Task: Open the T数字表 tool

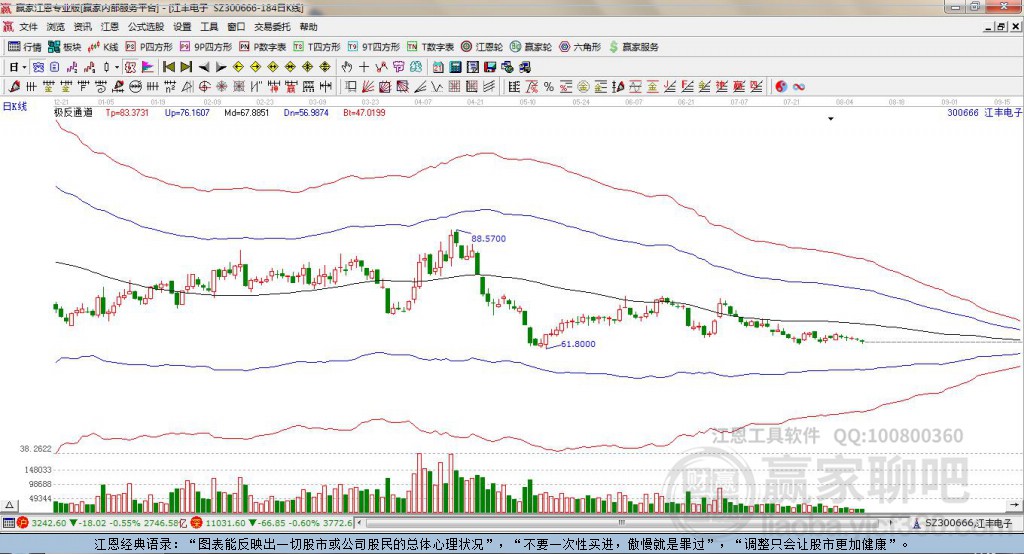Action: point(430,47)
